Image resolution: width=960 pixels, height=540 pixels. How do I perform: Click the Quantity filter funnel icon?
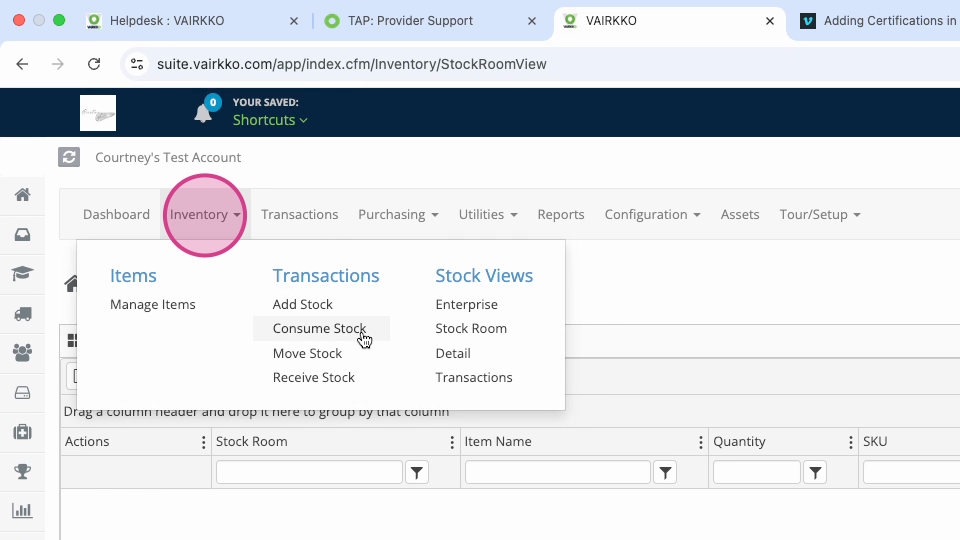point(815,472)
